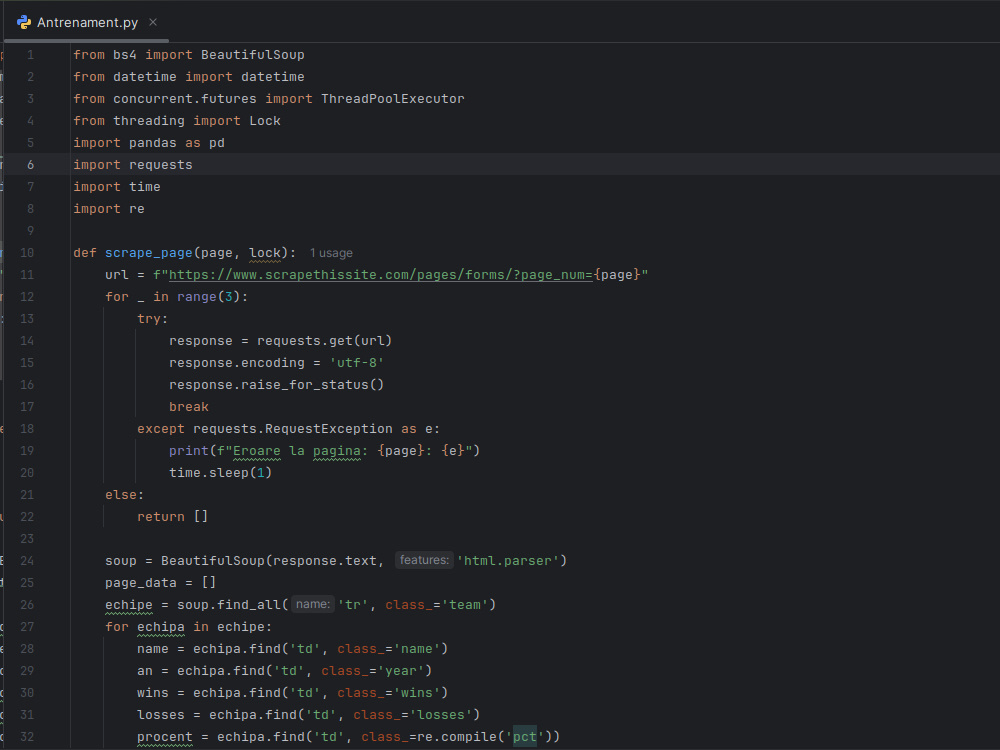Open the scrapethissite.com URL link in code

click(380, 275)
